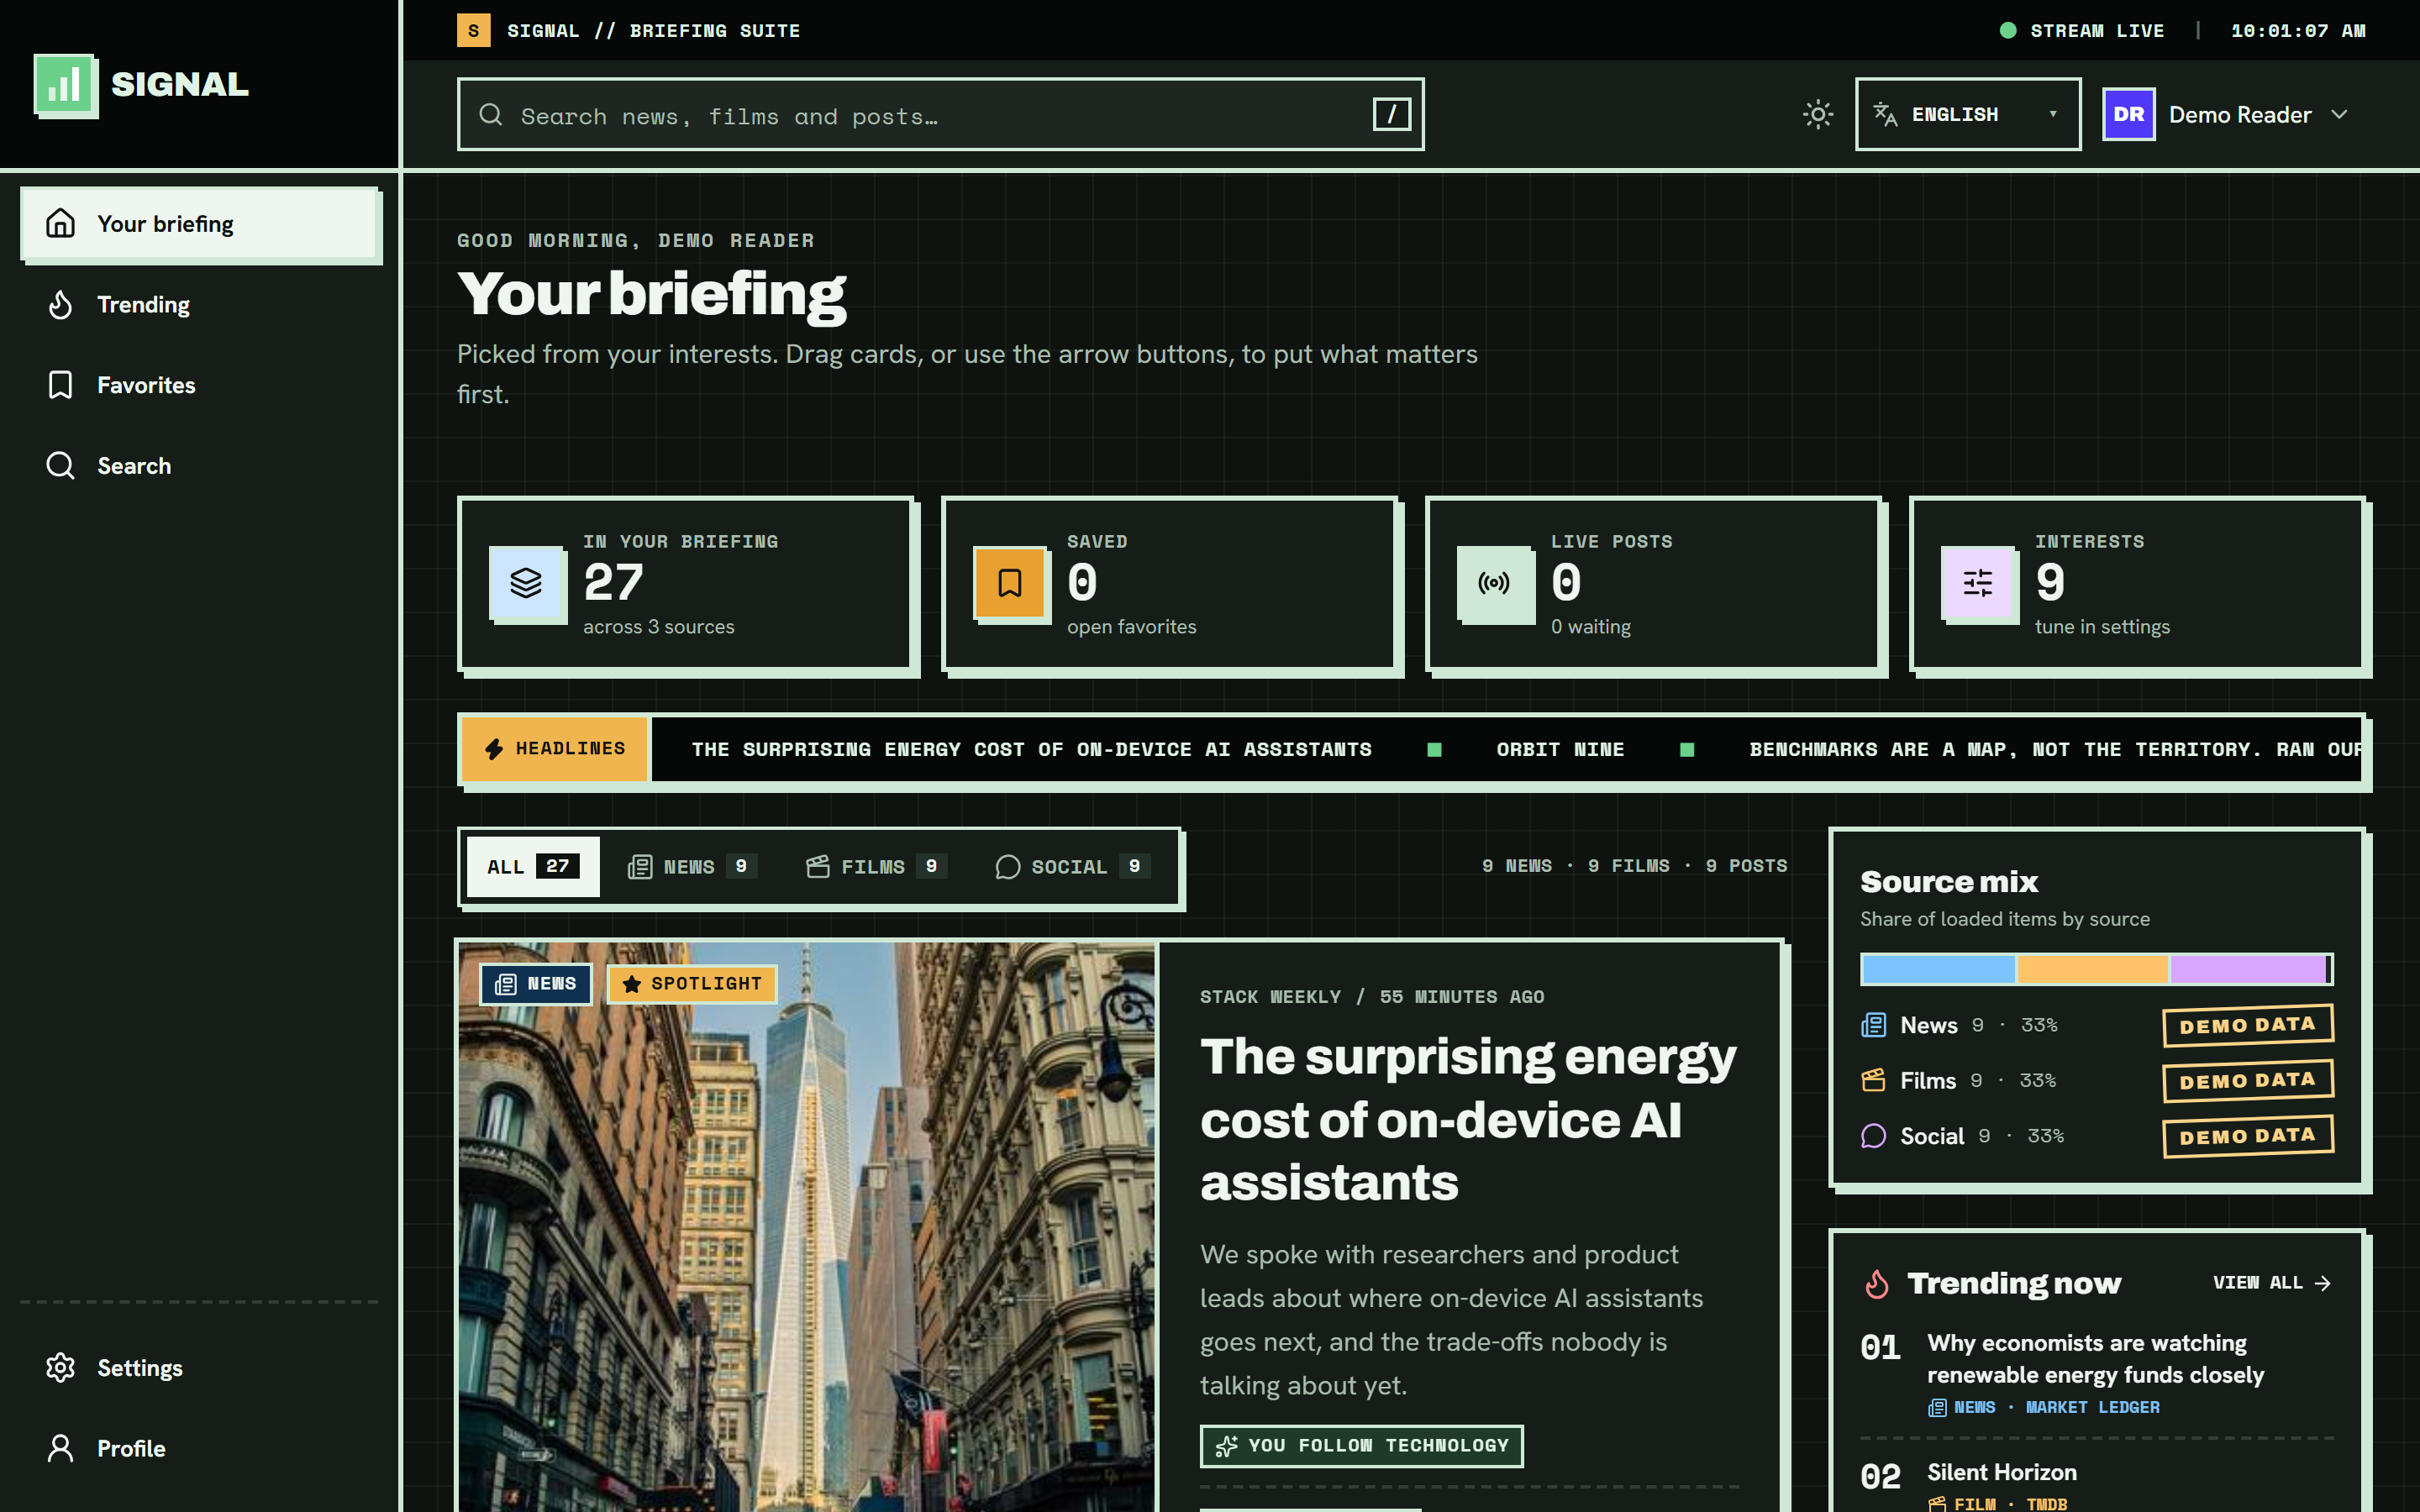This screenshot has height=1512, width=2420.
Task: Click the DR avatar badge
Action: tap(2128, 114)
